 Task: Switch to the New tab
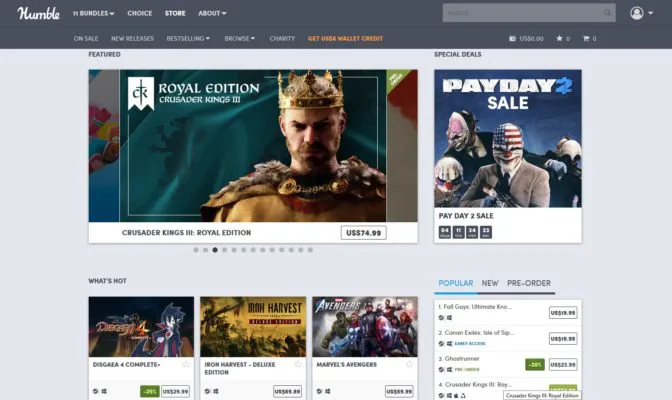pos(490,283)
